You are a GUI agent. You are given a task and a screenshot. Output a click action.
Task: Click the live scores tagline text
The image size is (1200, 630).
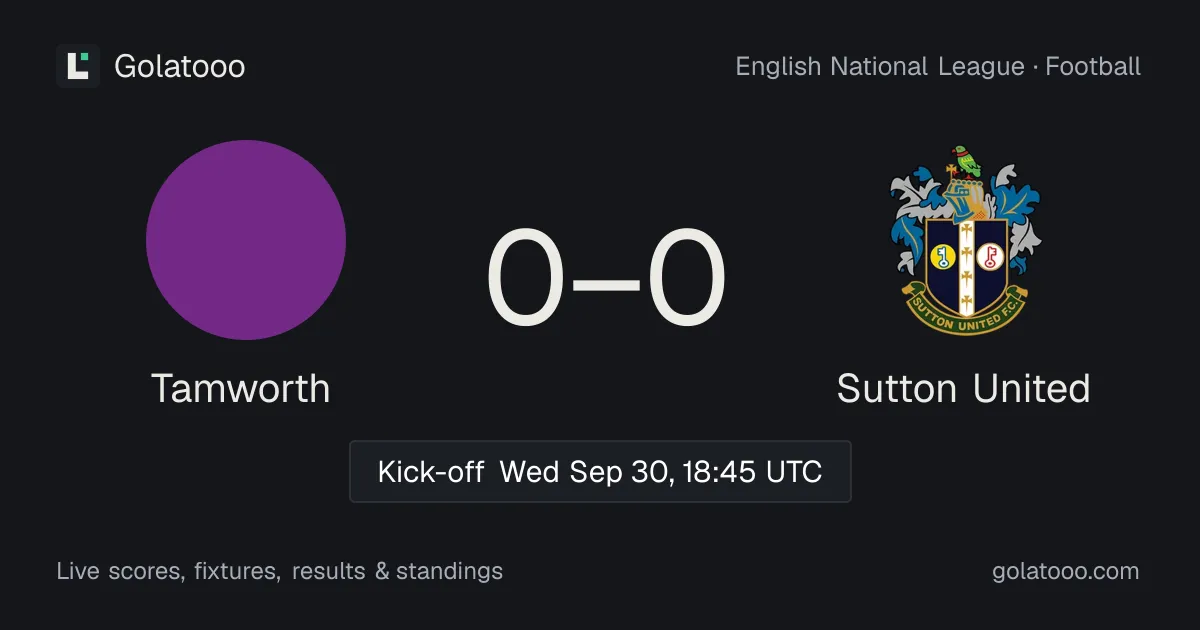(280, 572)
